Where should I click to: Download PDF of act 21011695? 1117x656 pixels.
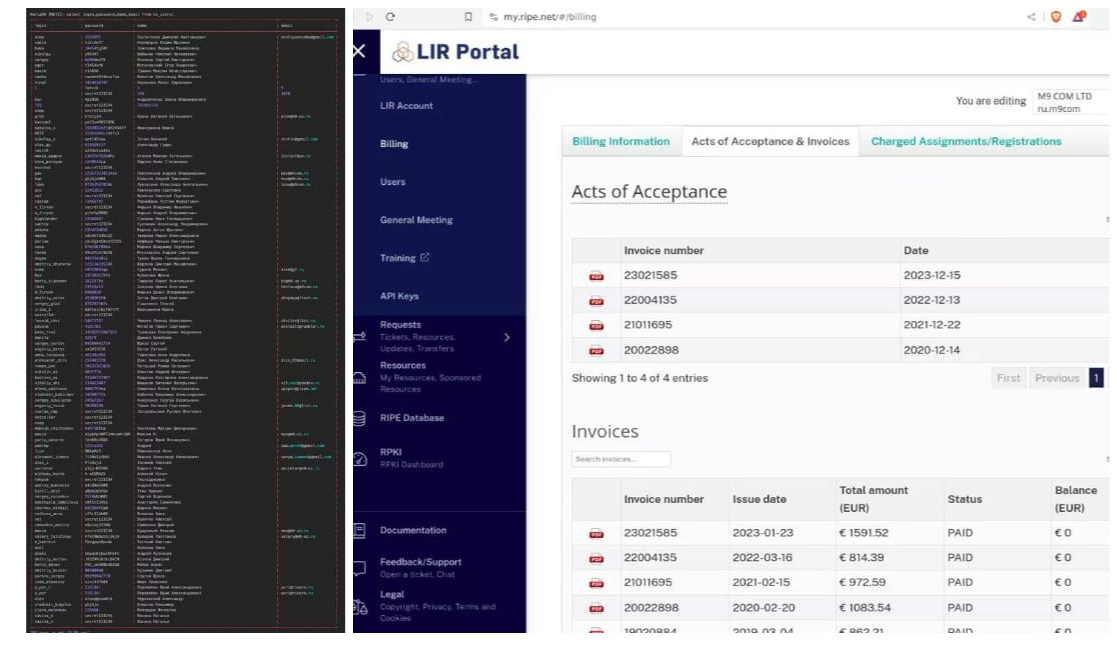coord(596,326)
